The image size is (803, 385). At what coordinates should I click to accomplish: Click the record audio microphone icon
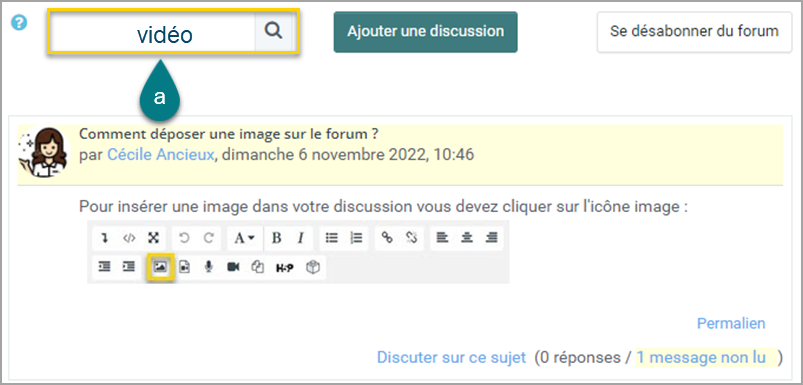[x=208, y=267]
